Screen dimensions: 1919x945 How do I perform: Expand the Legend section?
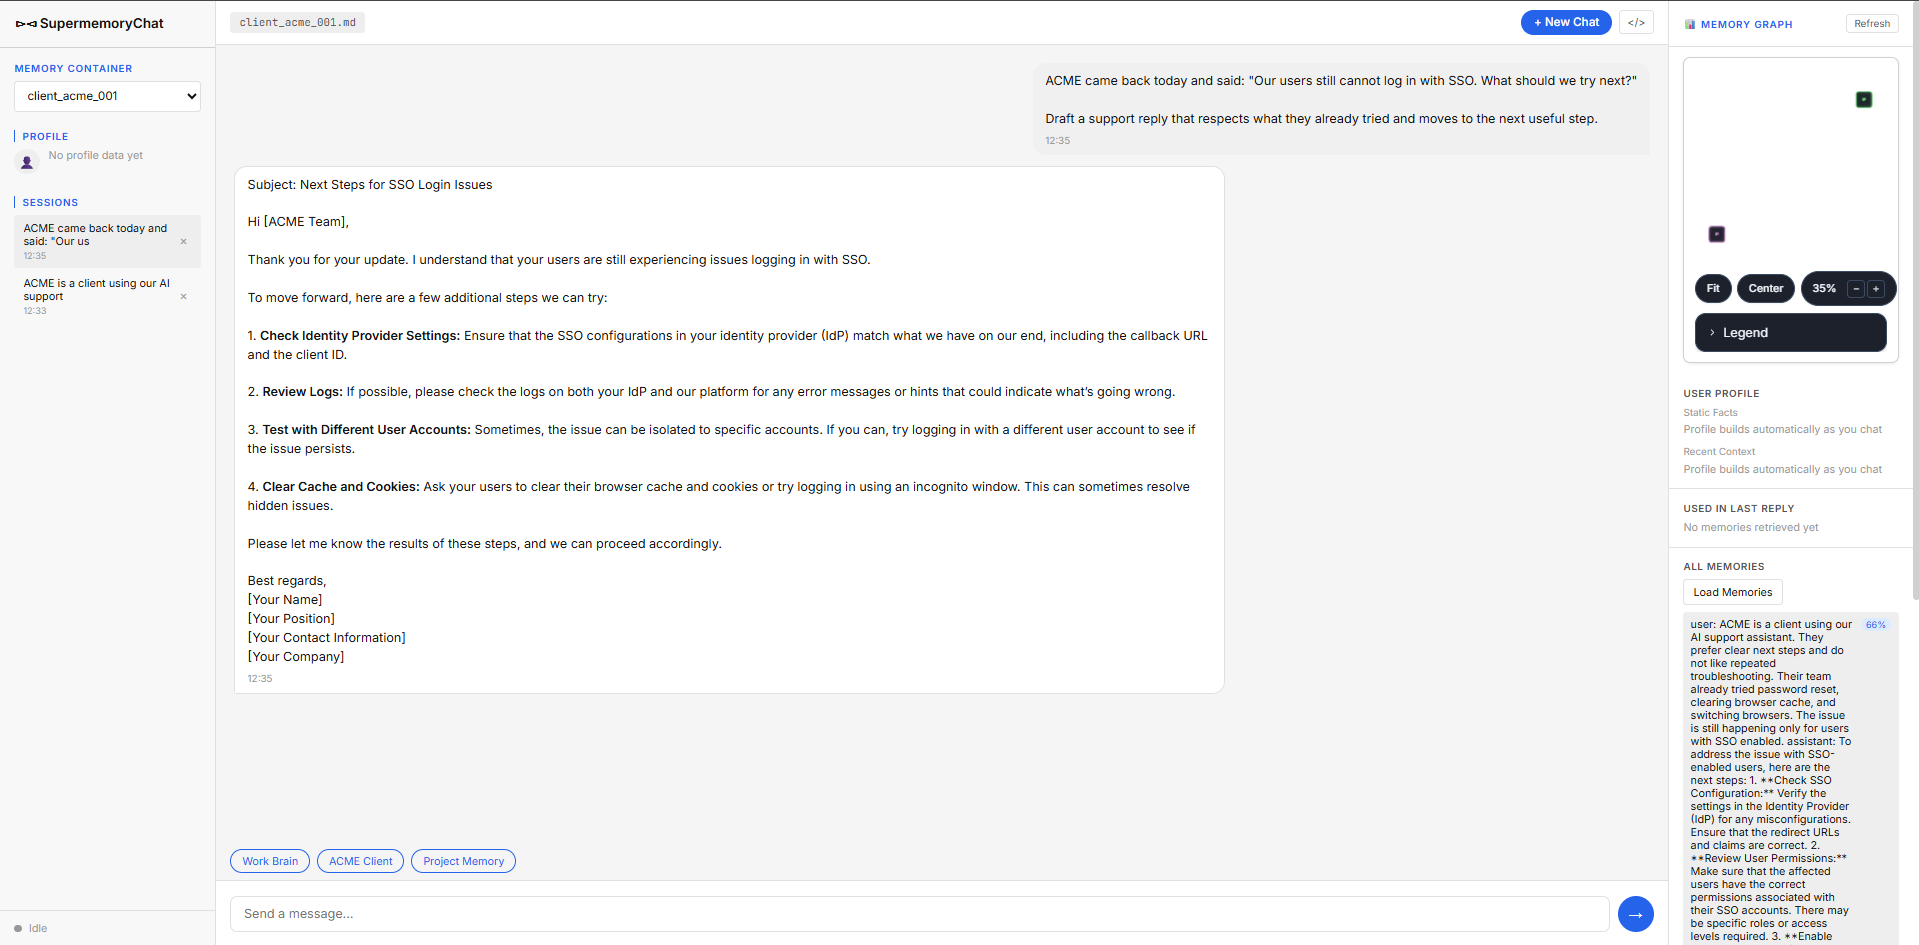click(1790, 333)
